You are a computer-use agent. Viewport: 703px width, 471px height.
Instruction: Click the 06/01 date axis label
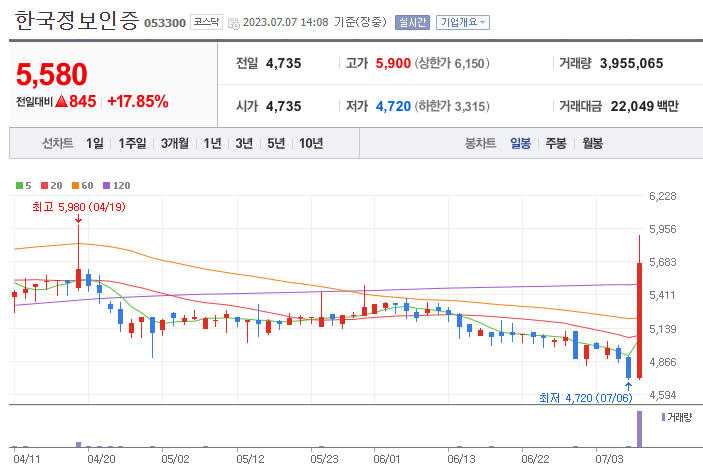click(x=386, y=459)
